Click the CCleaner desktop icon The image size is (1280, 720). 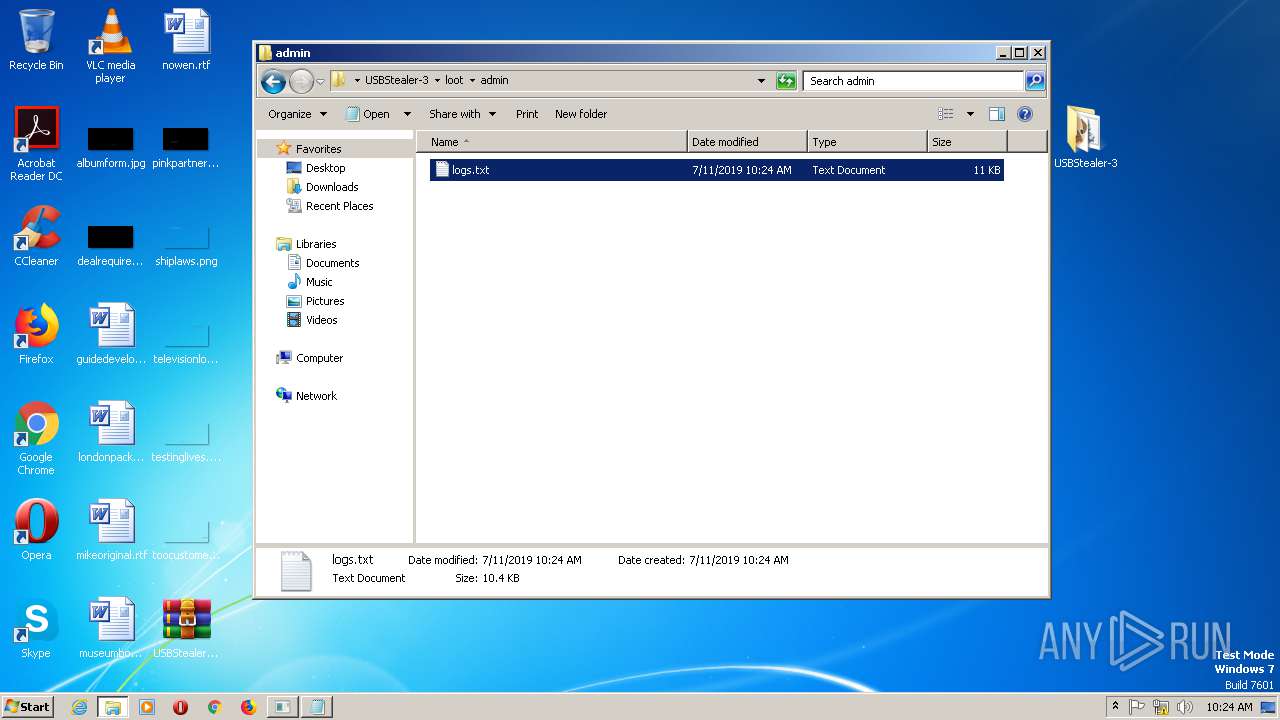click(36, 237)
